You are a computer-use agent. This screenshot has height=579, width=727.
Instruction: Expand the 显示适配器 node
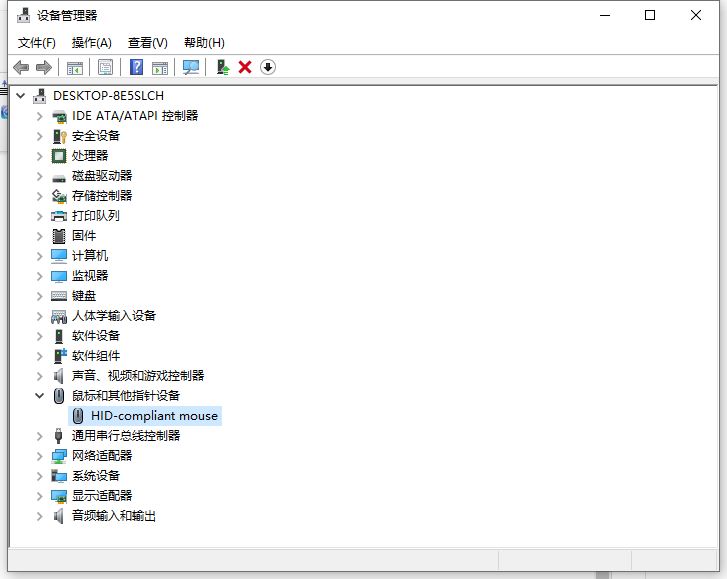40,496
